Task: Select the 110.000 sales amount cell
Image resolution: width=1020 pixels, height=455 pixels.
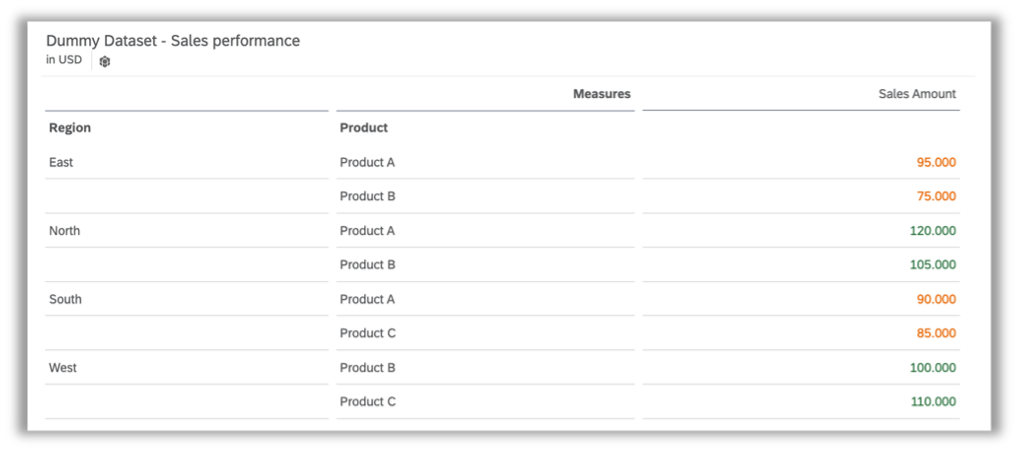Action: pos(933,402)
